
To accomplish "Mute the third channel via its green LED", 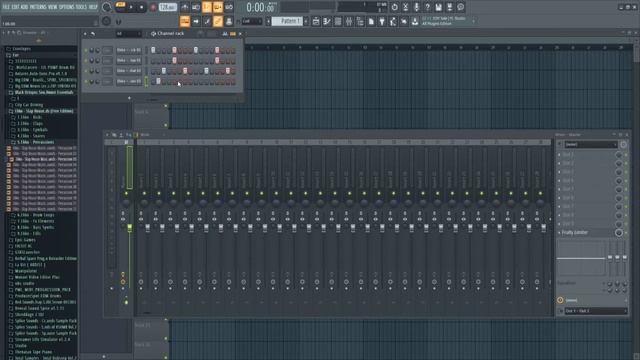I will 86,71.
